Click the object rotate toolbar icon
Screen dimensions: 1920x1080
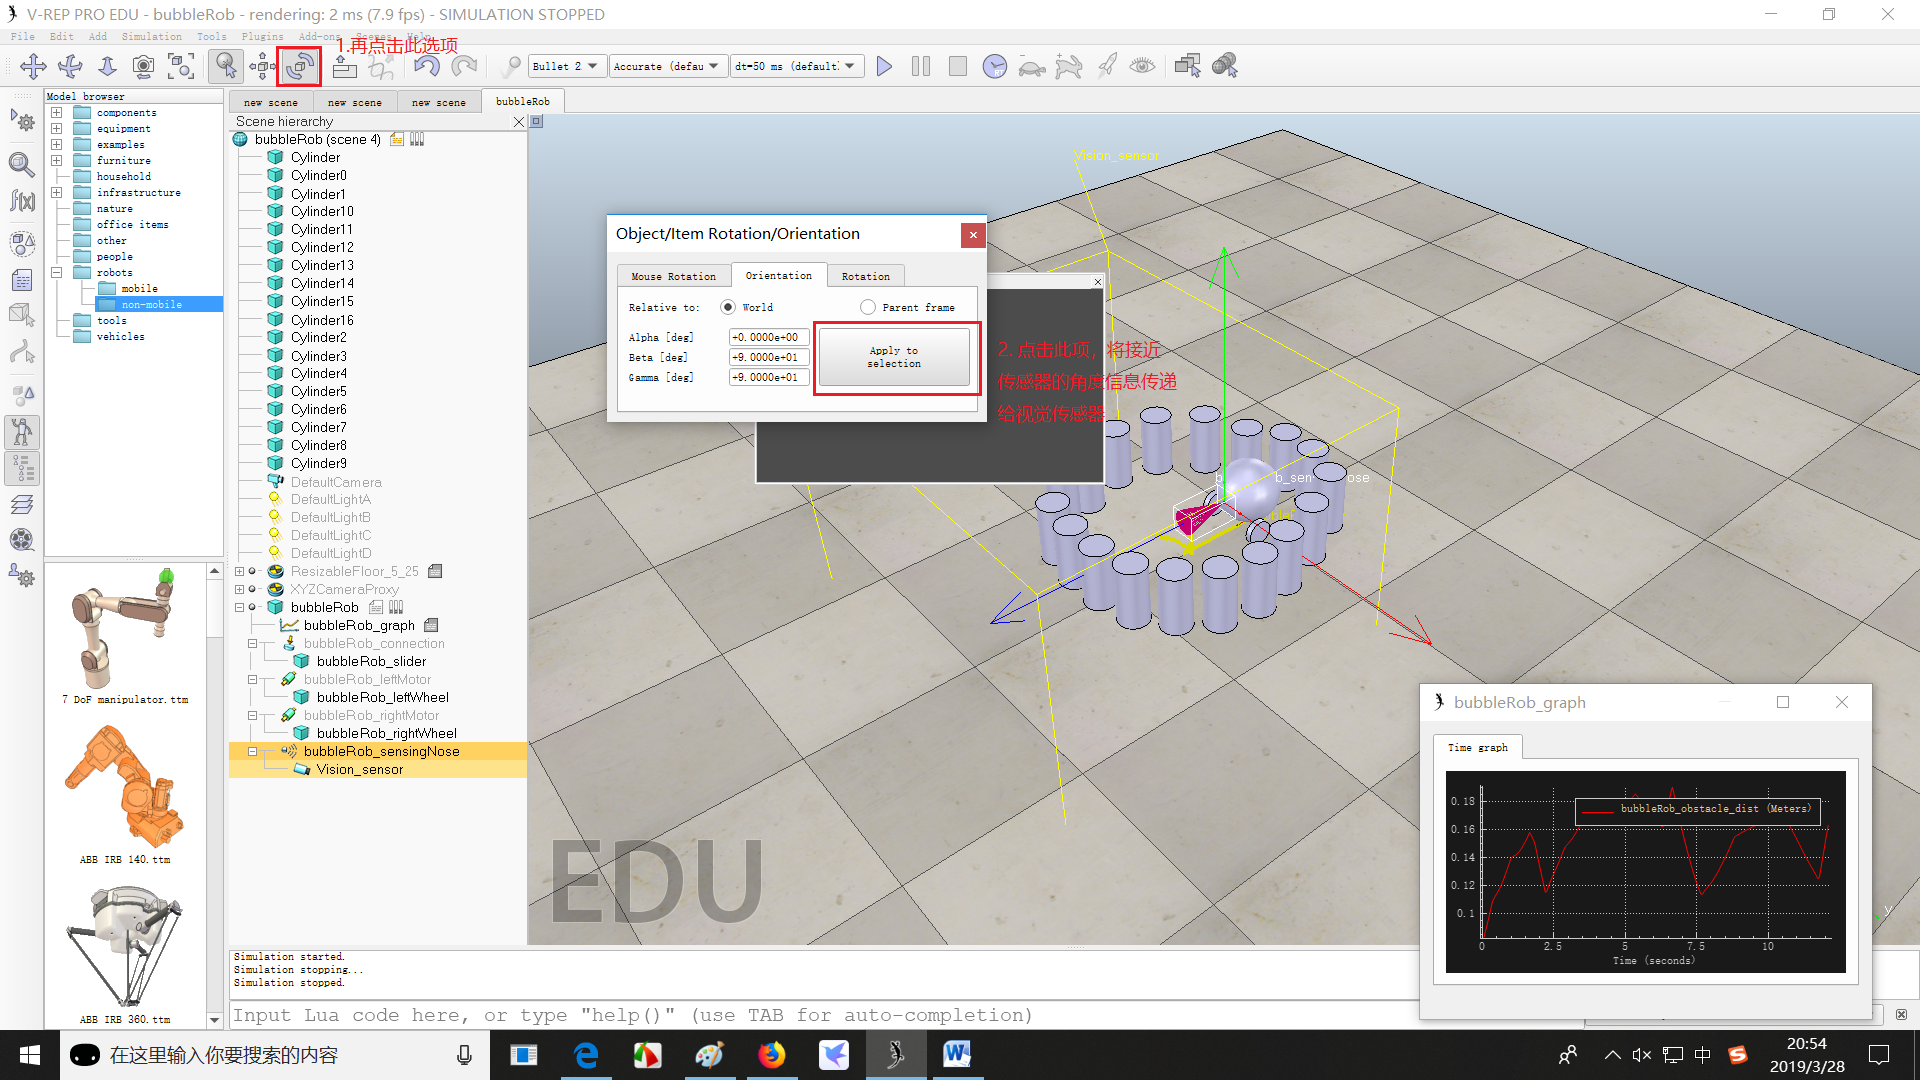click(299, 67)
